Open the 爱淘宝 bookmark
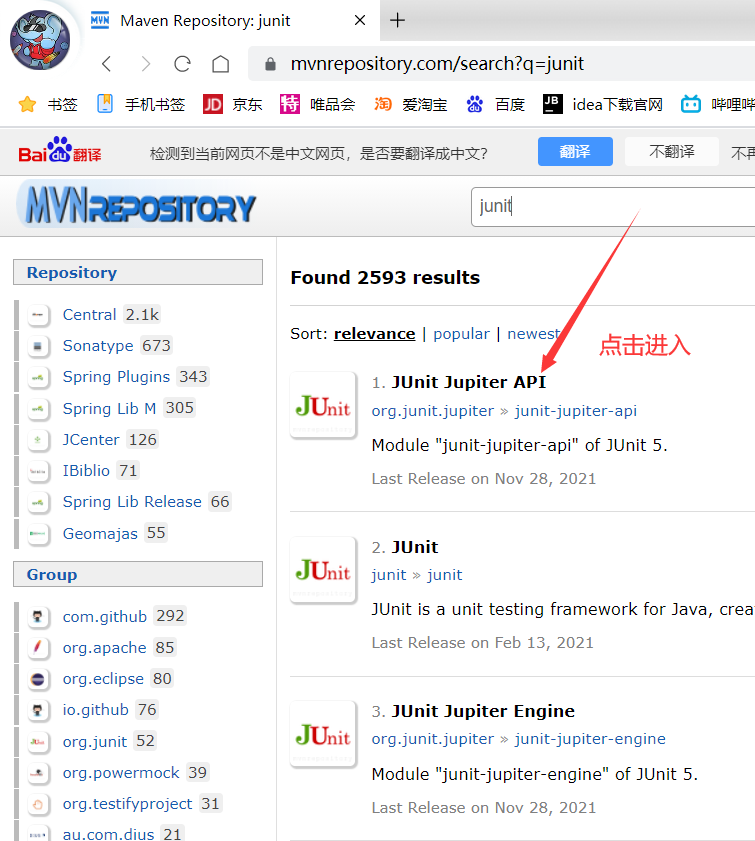Screen dimensions: 755x841 click(x=410, y=104)
